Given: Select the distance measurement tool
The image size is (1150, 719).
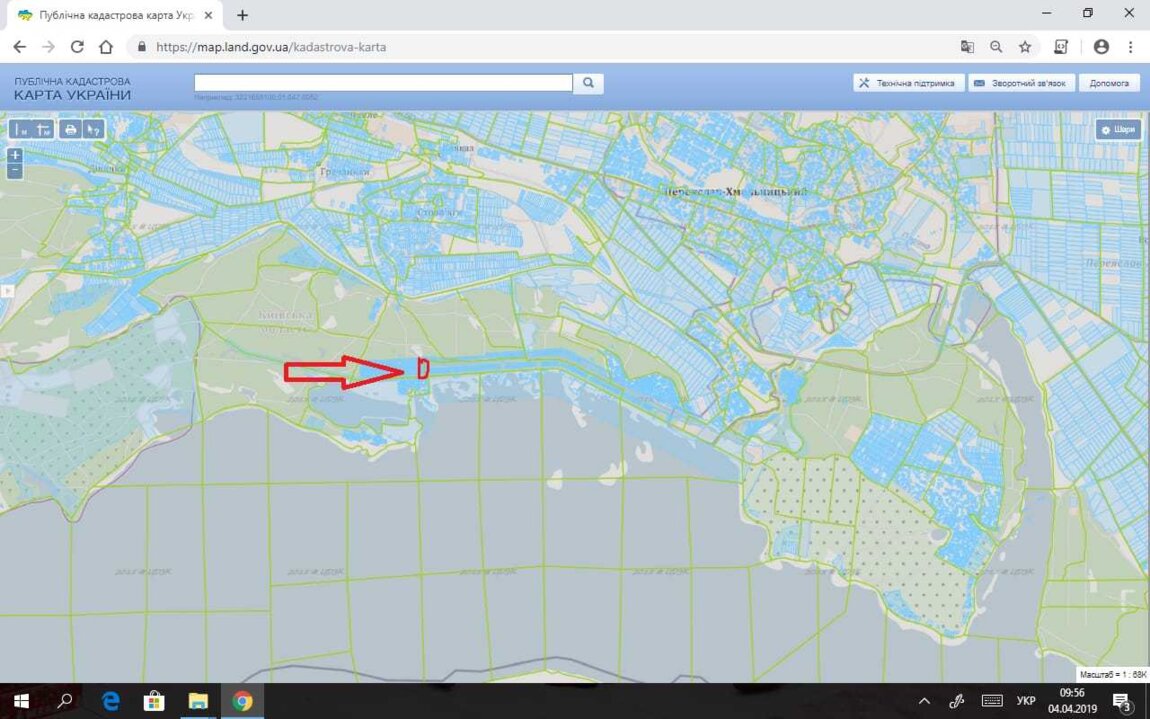Looking at the screenshot, I should (x=20, y=129).
